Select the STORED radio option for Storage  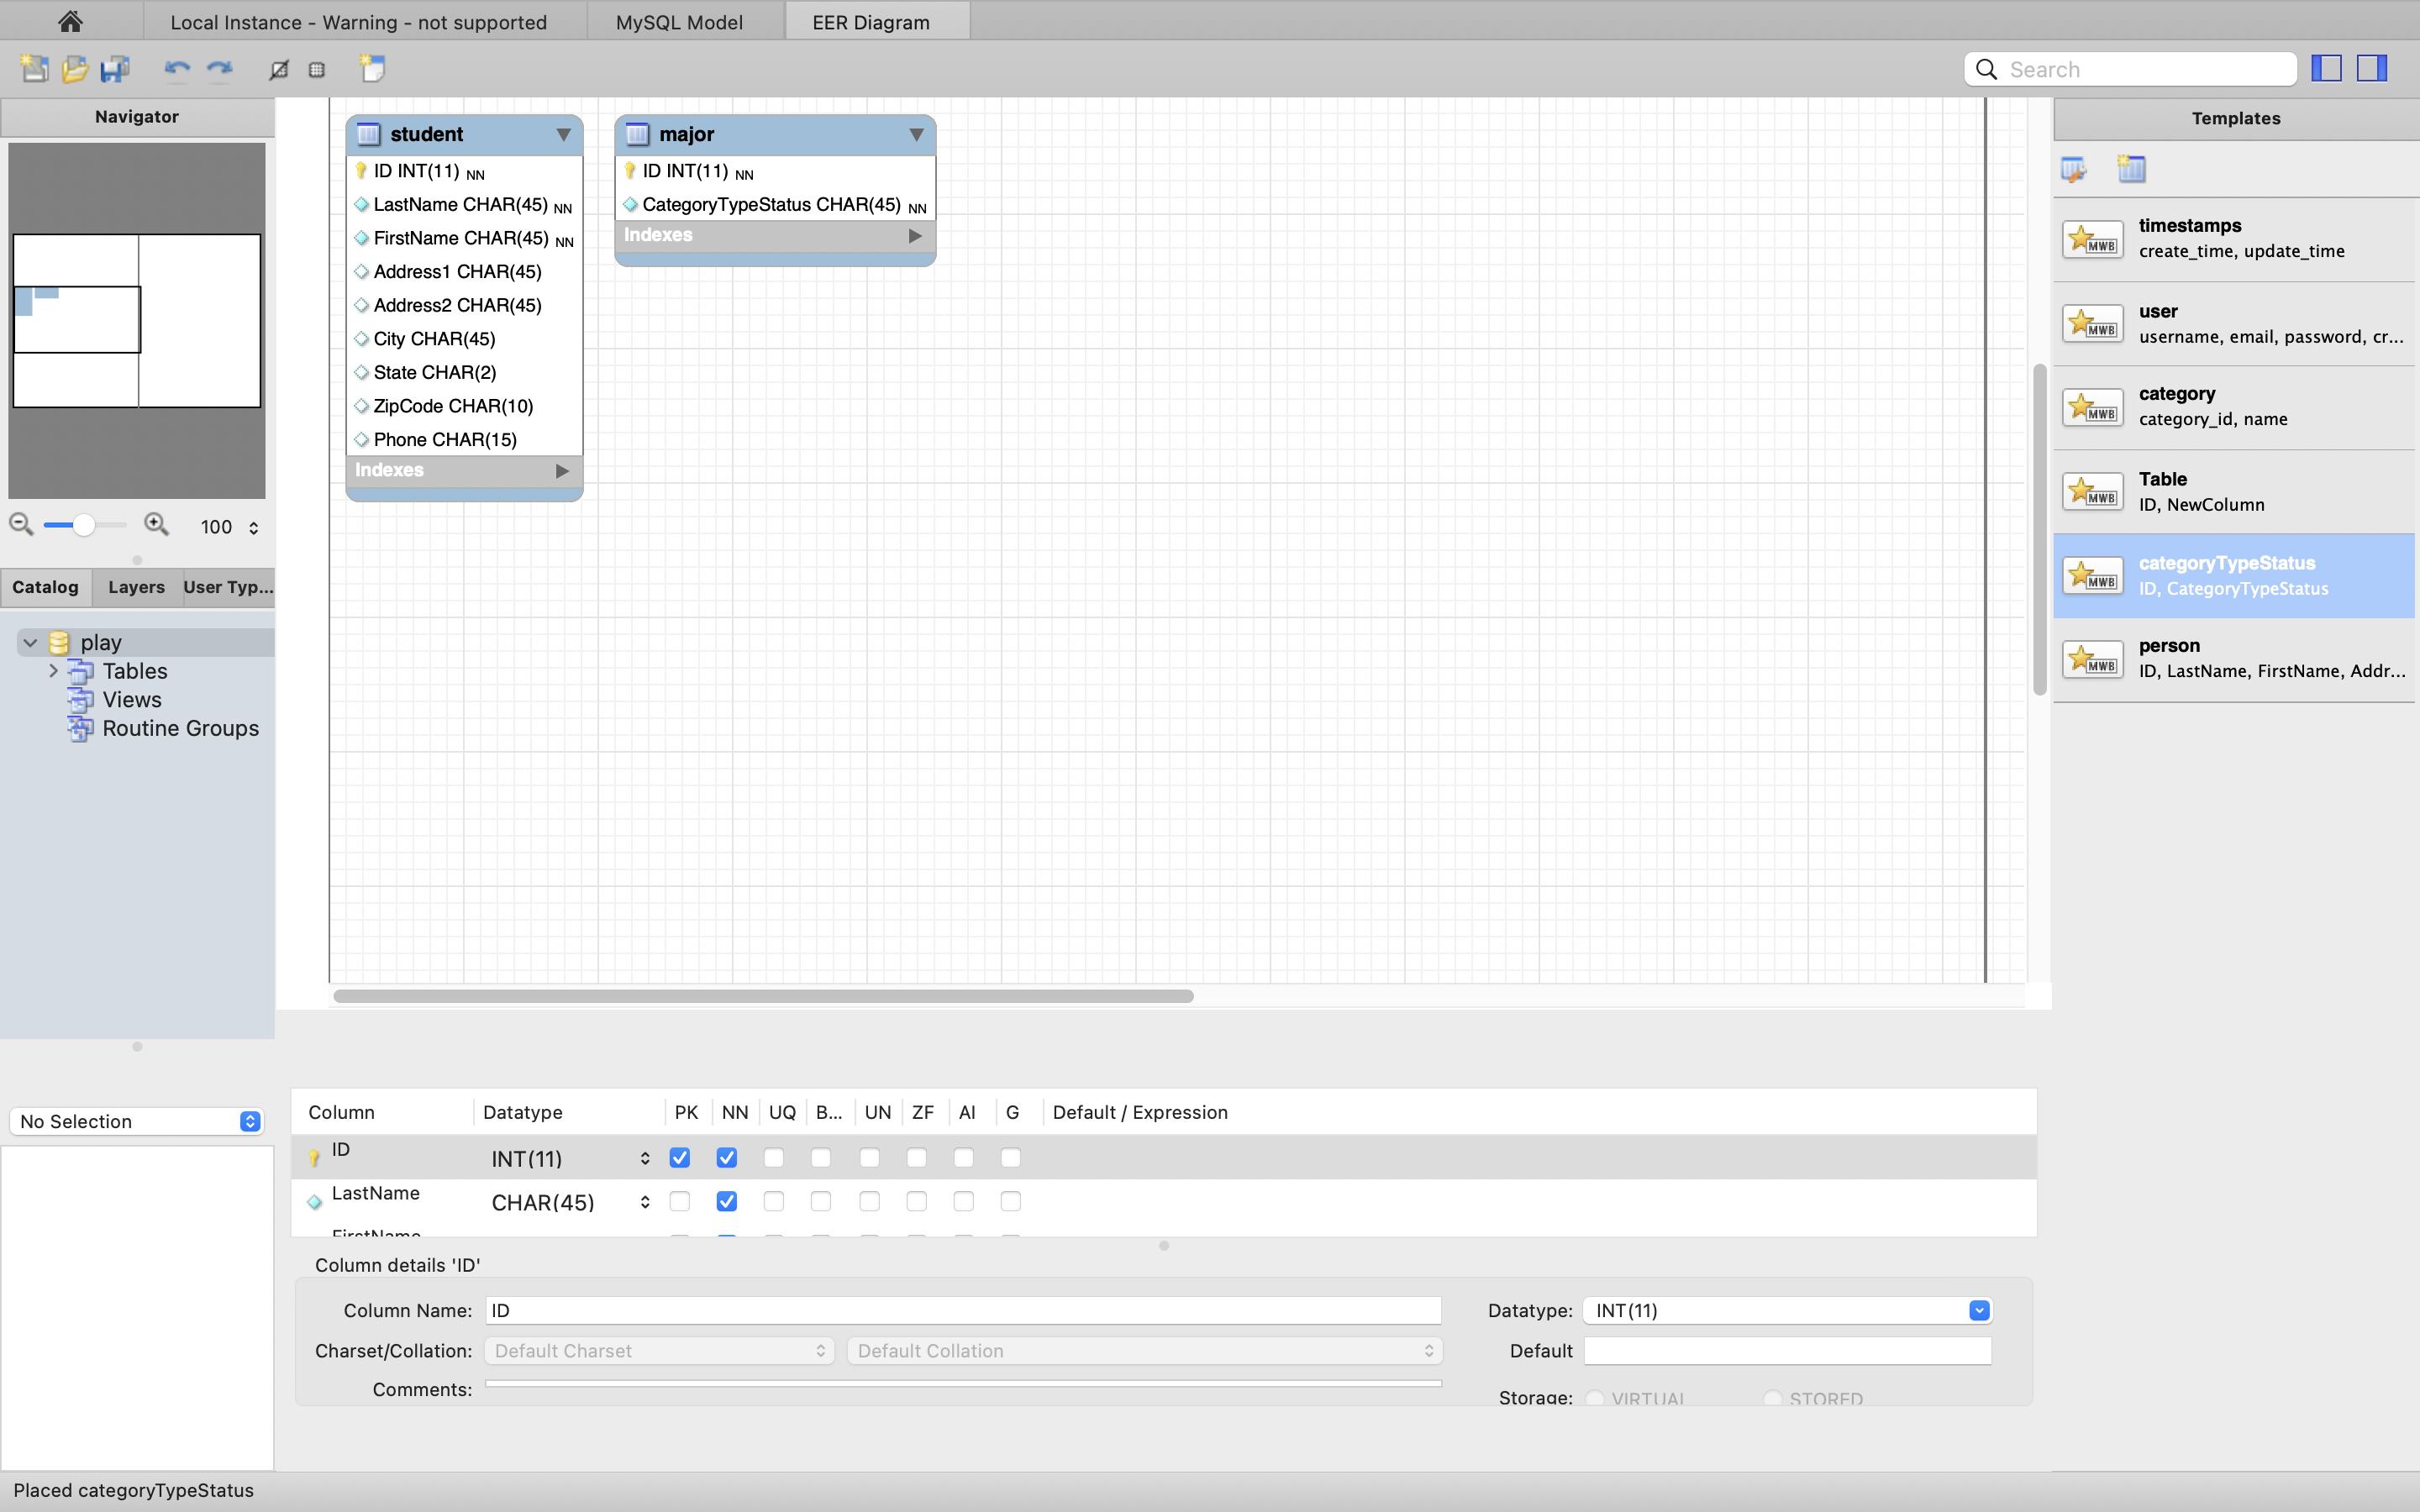point(1775,1397)
